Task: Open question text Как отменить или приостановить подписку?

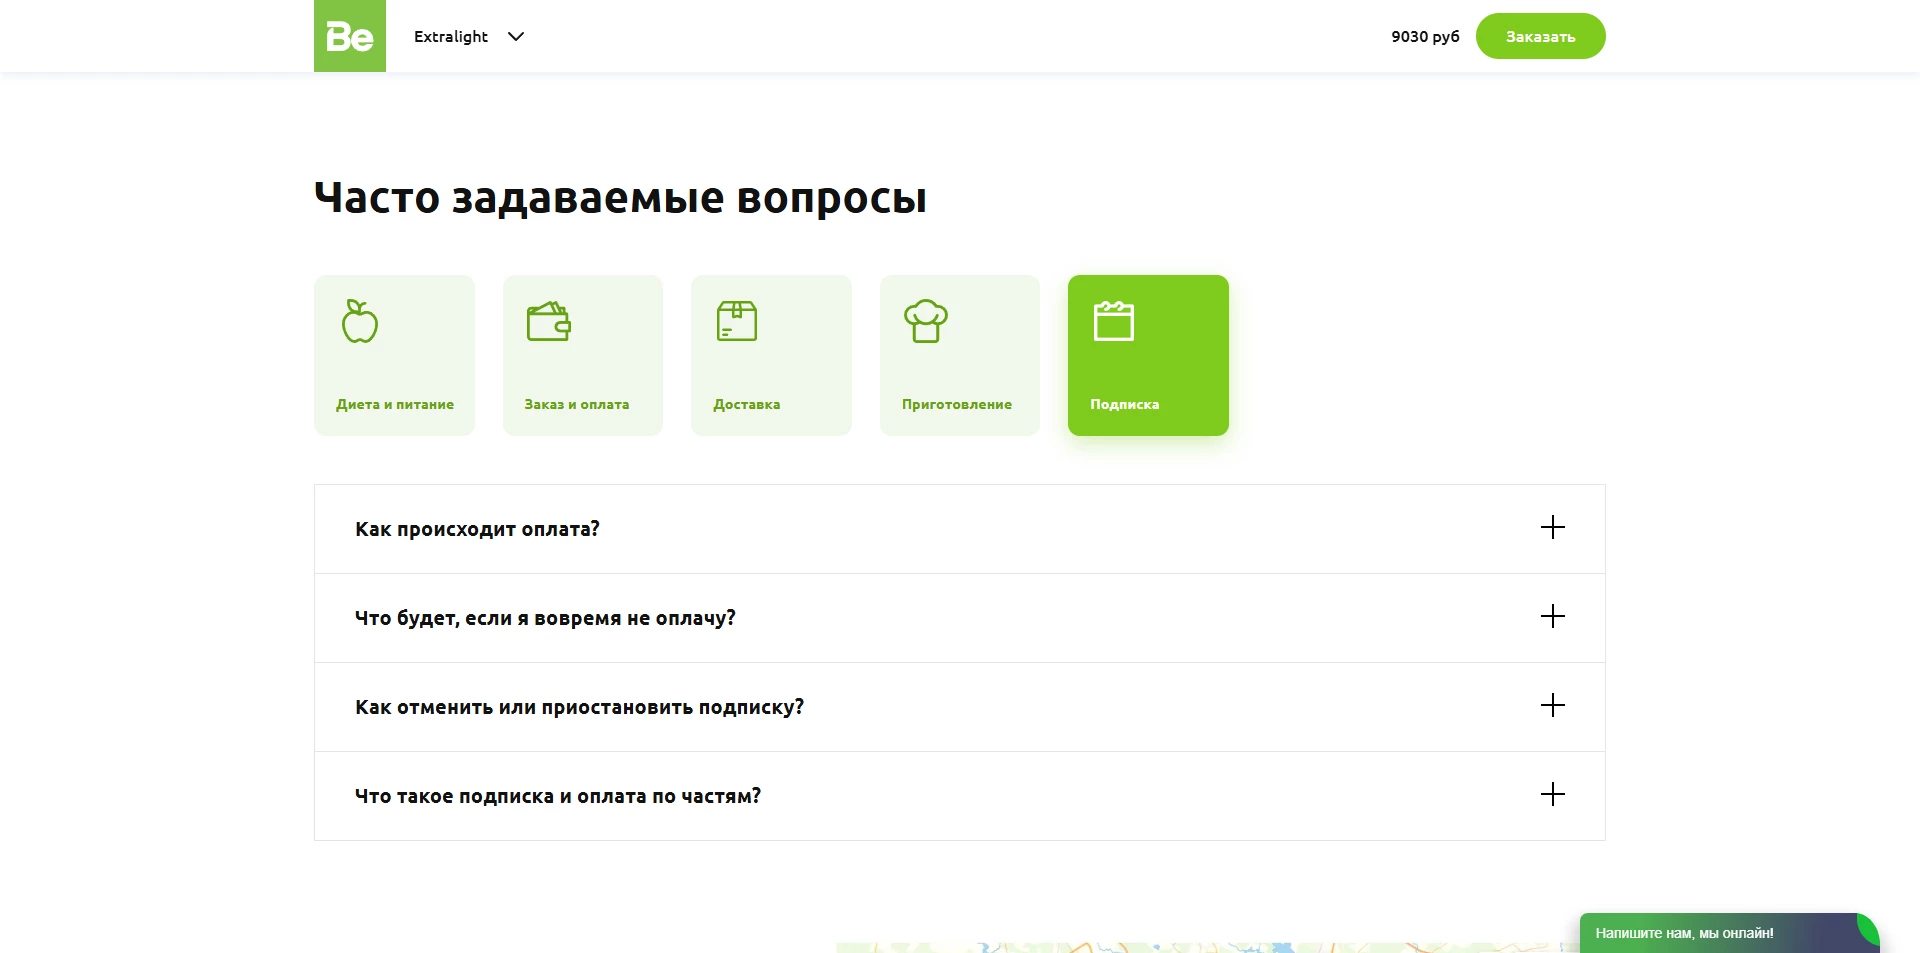Action: 579,707
